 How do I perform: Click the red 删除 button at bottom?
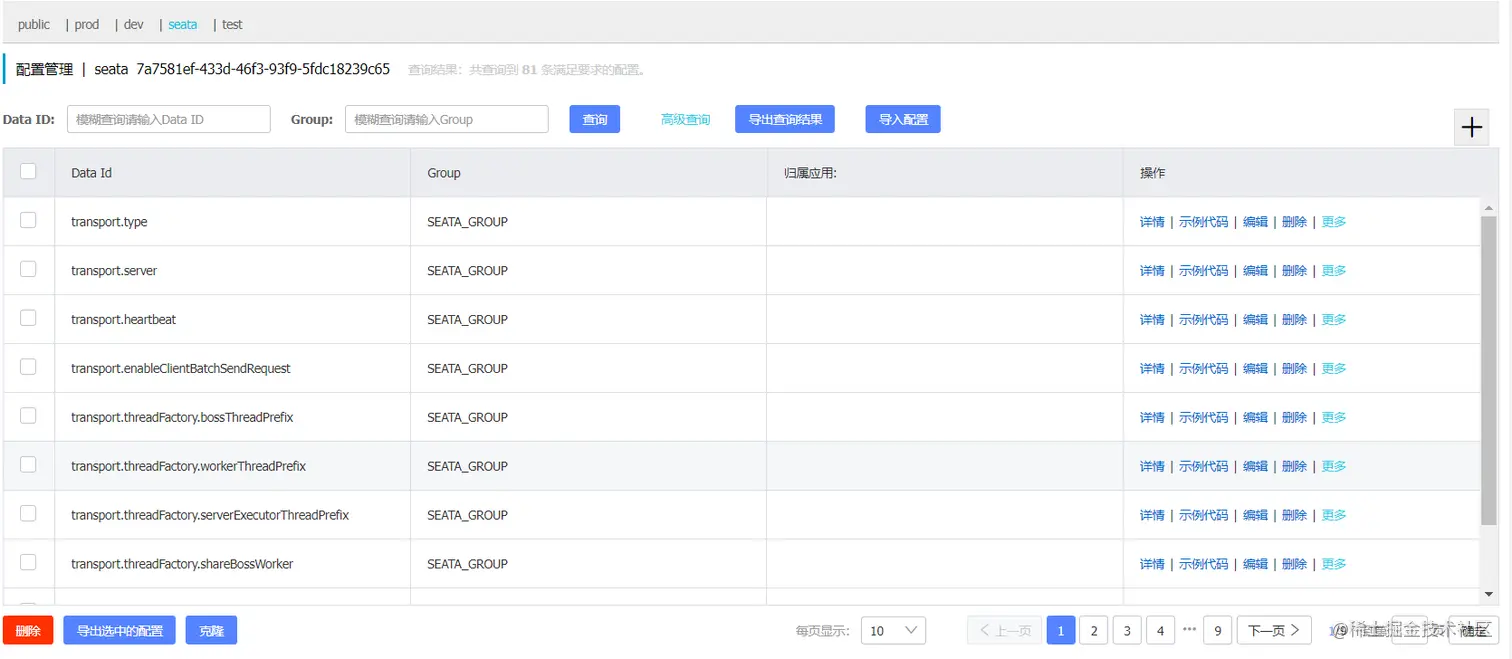pos(28,631)
